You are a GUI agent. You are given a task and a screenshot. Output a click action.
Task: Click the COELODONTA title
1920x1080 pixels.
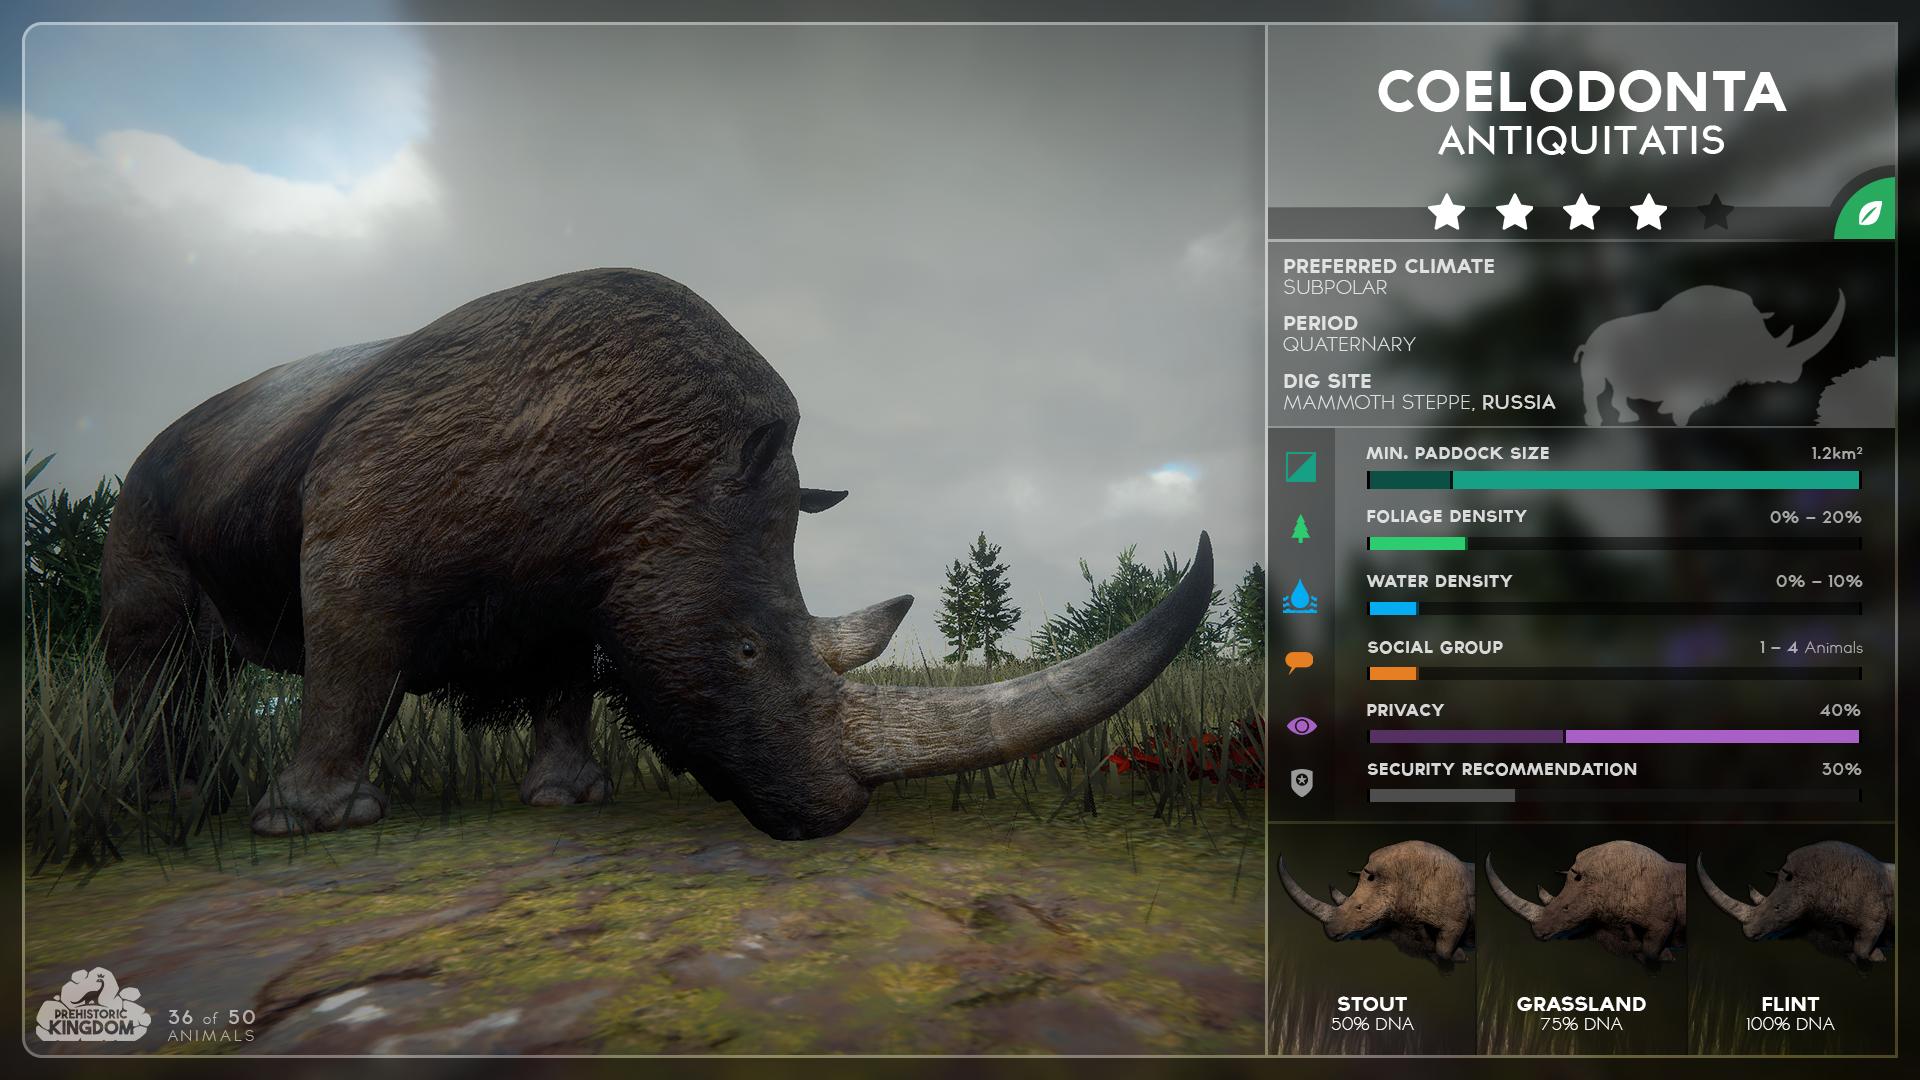pos(1581,92)
